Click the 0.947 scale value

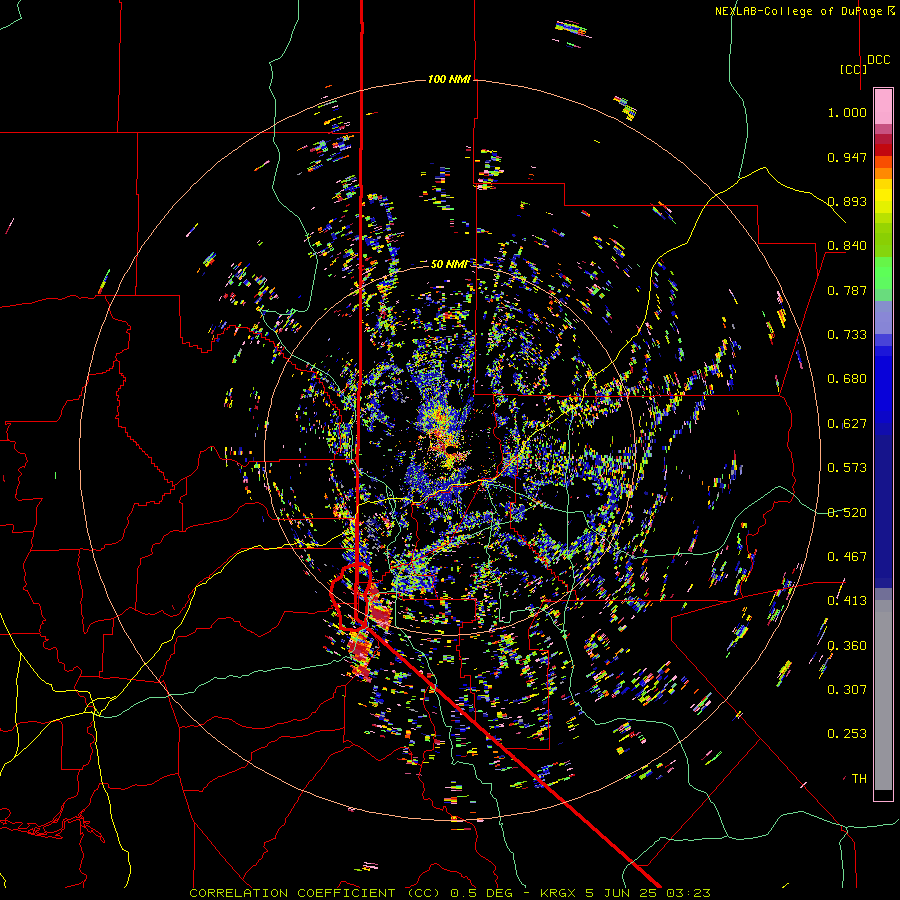847,157
